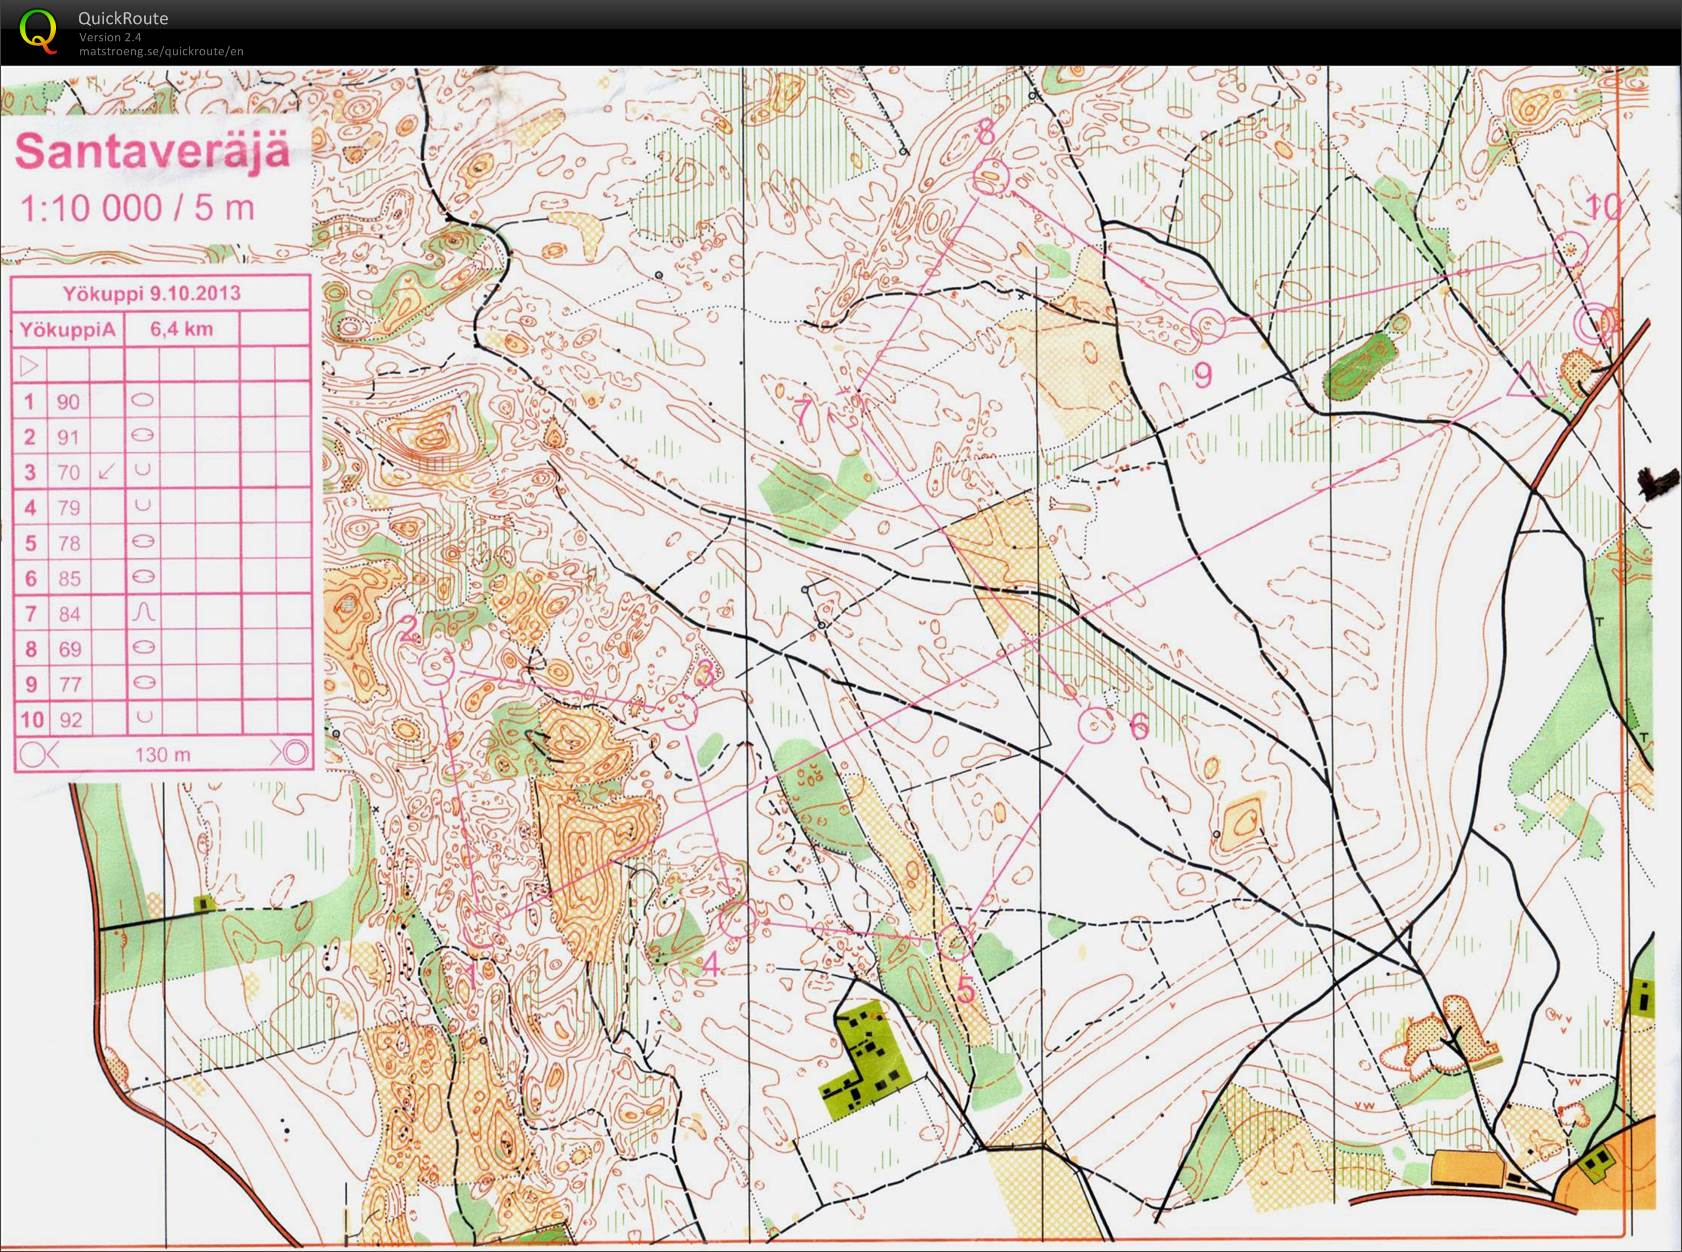Click control circle 10 on the map
The width and height of the screenshot is (1682, 1252).
tap(1572, 249)
